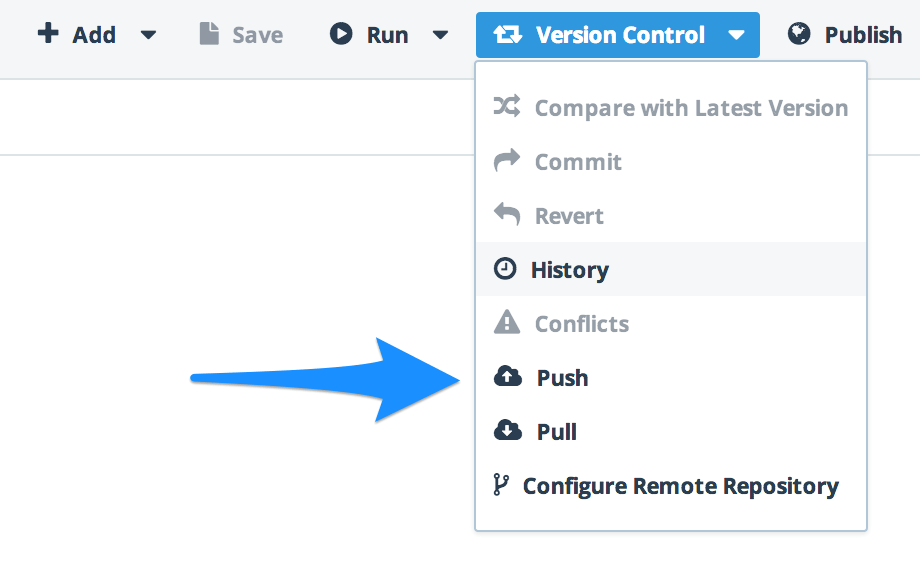Click the Pull cloud download icon
920x562 pixels.
click(508, 430)
